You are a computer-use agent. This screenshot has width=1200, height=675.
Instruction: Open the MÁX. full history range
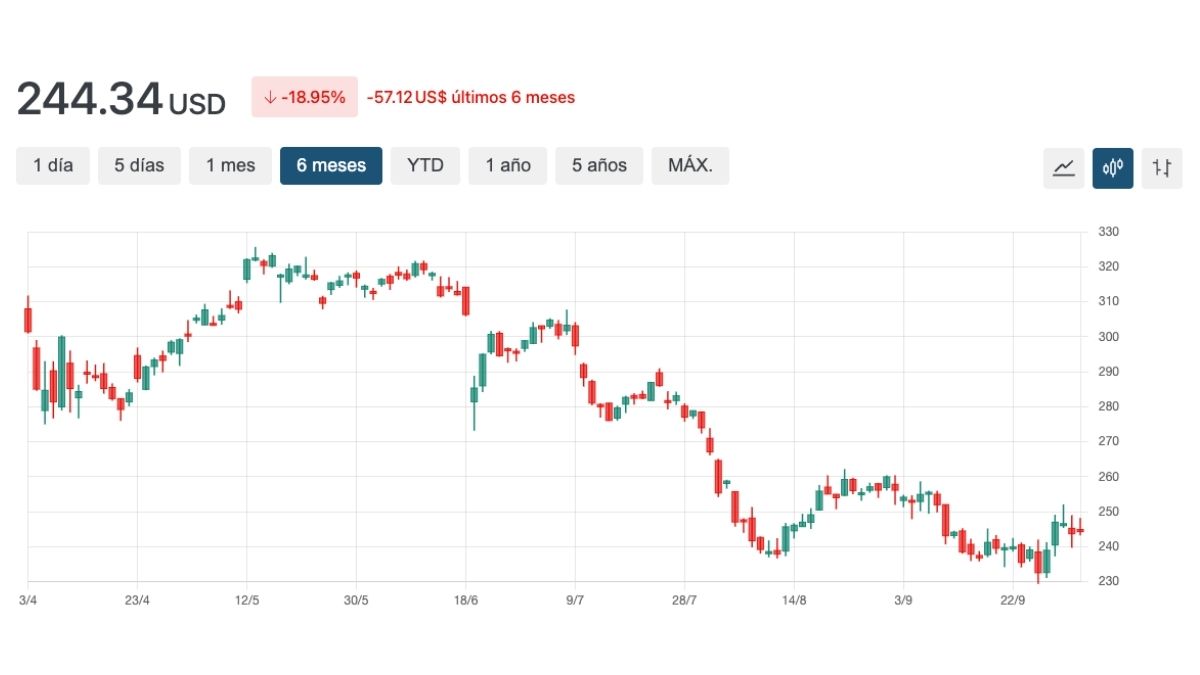click(x=690, y=166)
